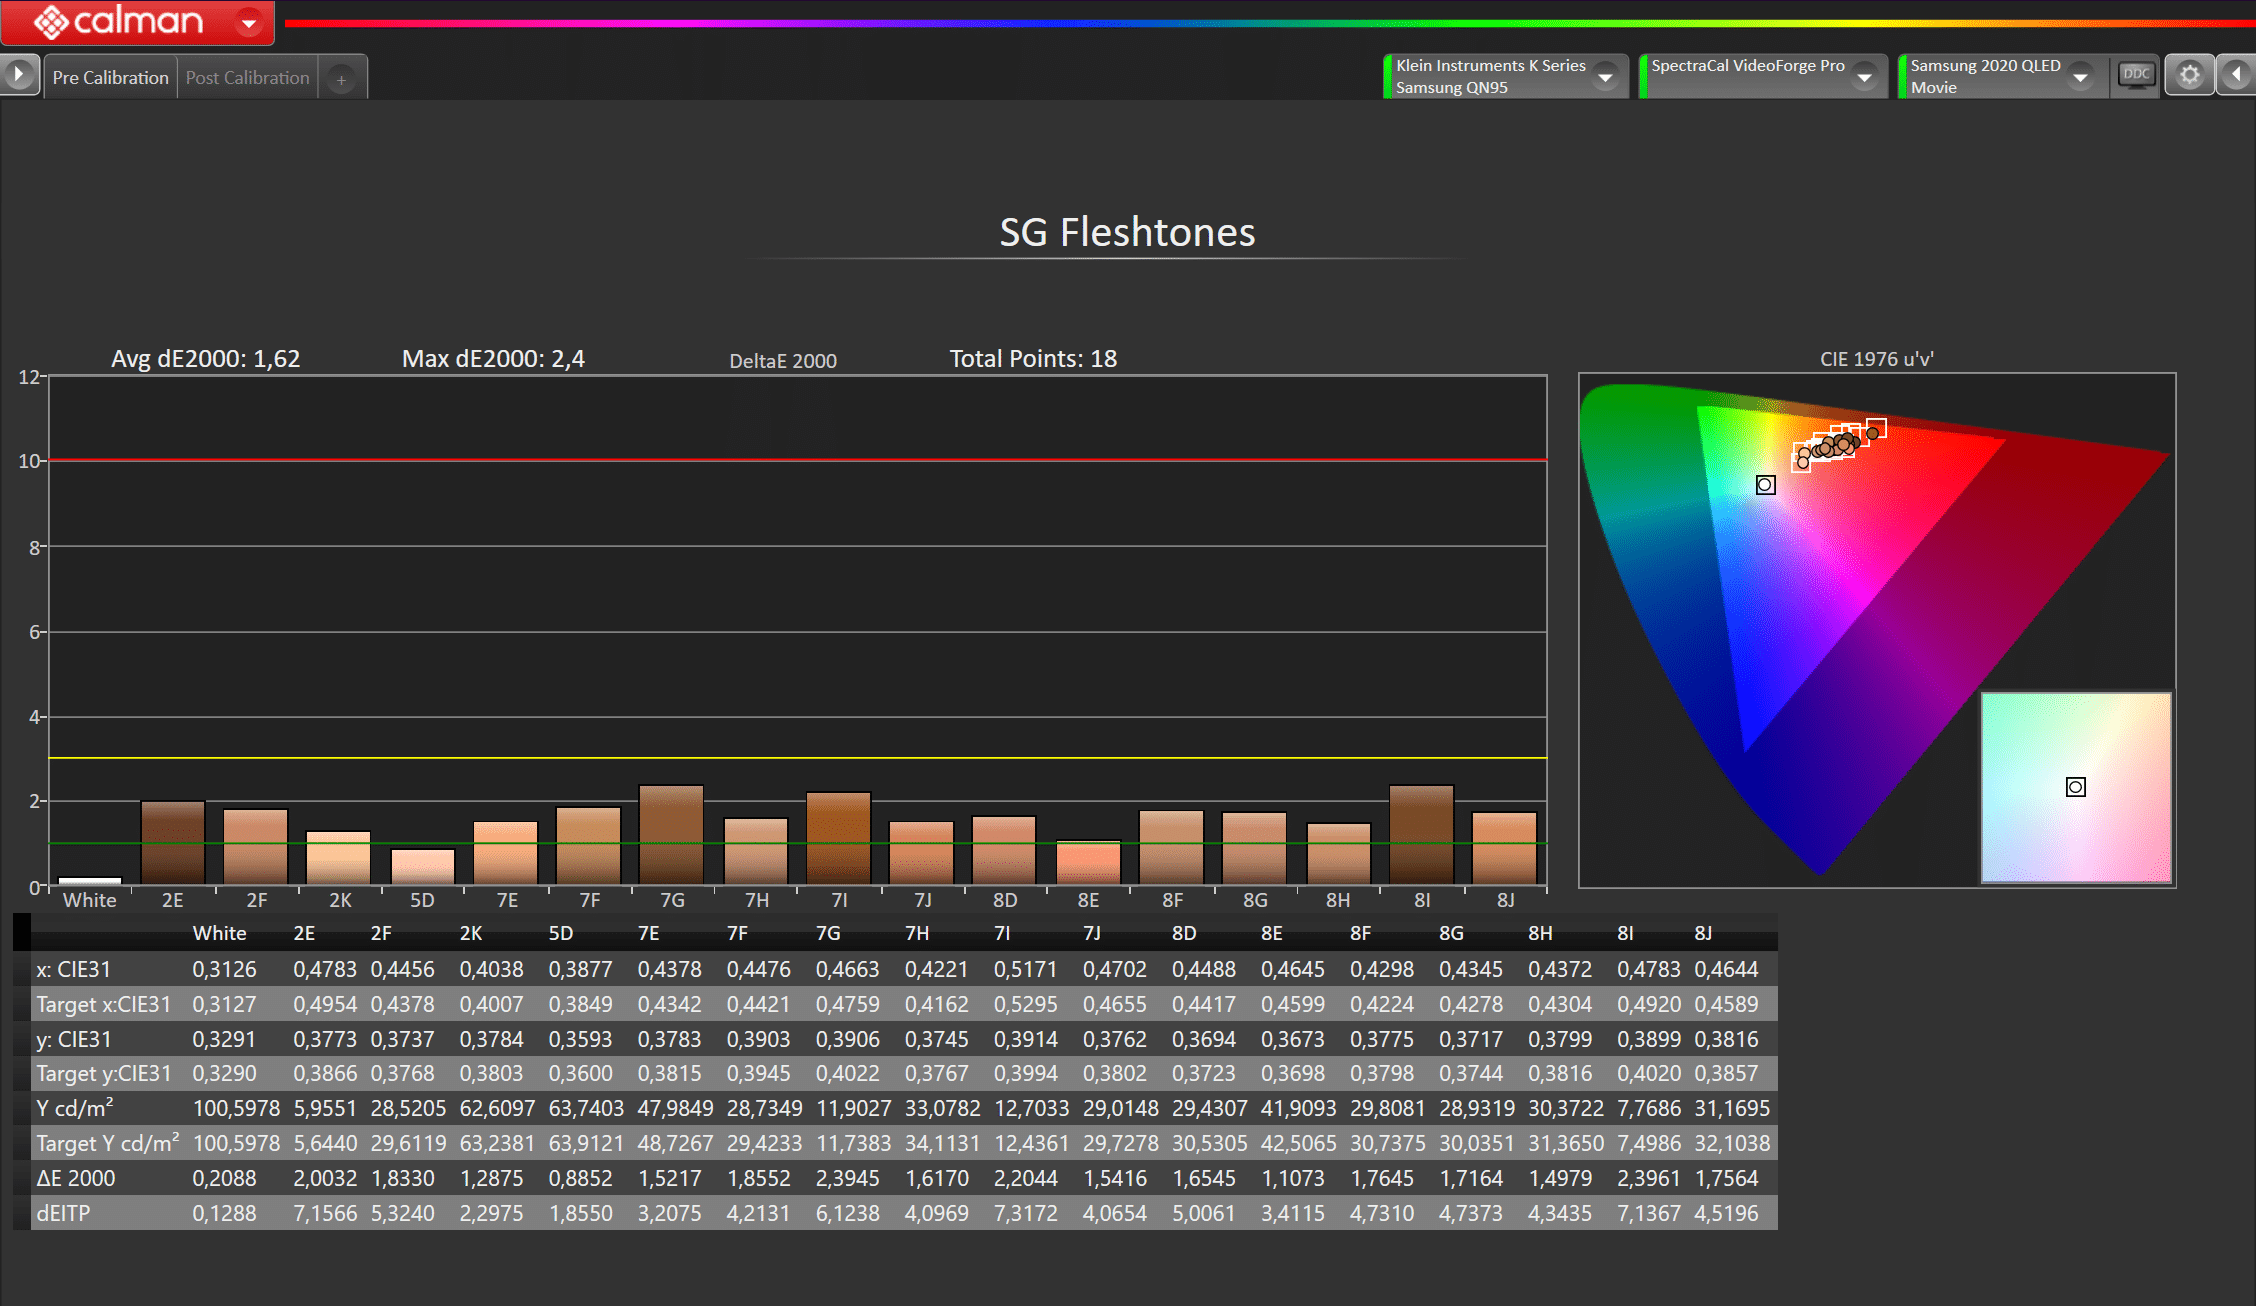Open the Calman main menu arrow

(x=249, y=22)
